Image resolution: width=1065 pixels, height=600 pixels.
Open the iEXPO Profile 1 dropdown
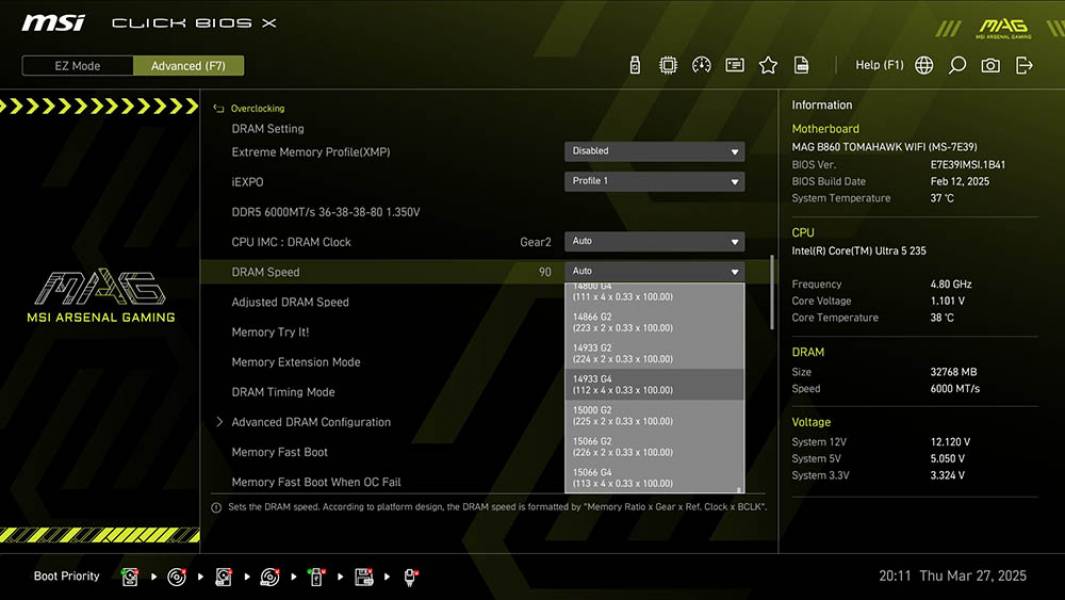(x=654, y=181)
